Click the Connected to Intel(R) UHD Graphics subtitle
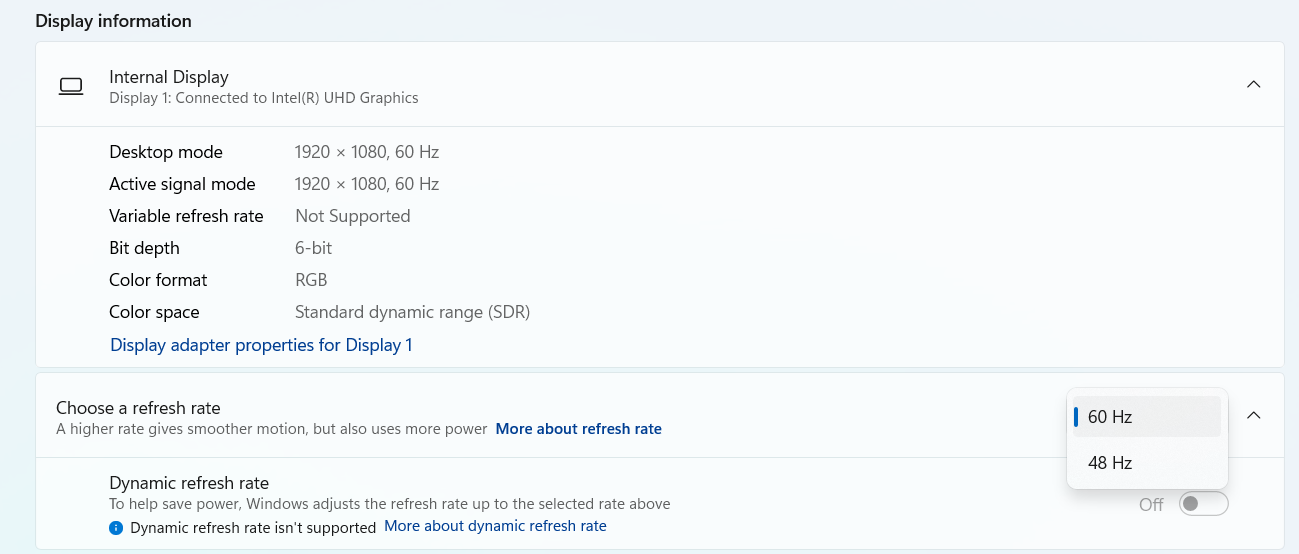 point(264,98)
